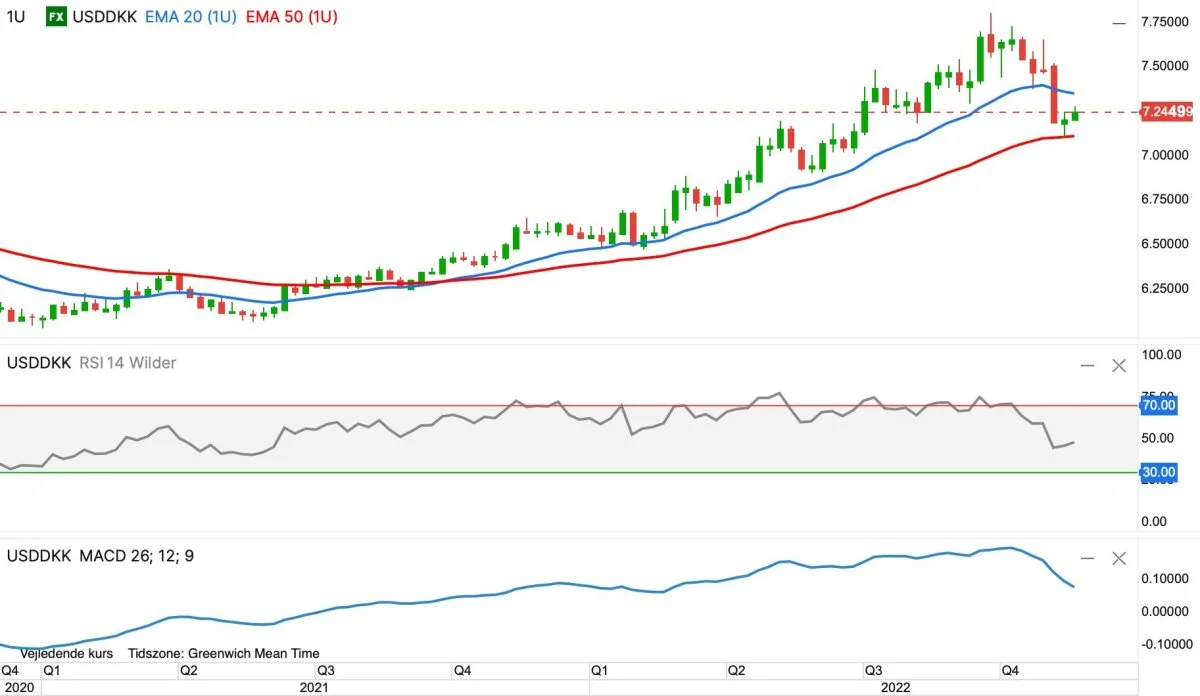Click the 6.25000 price axis value
This screenshot has width=1200, height=696.
[1164, 288]
